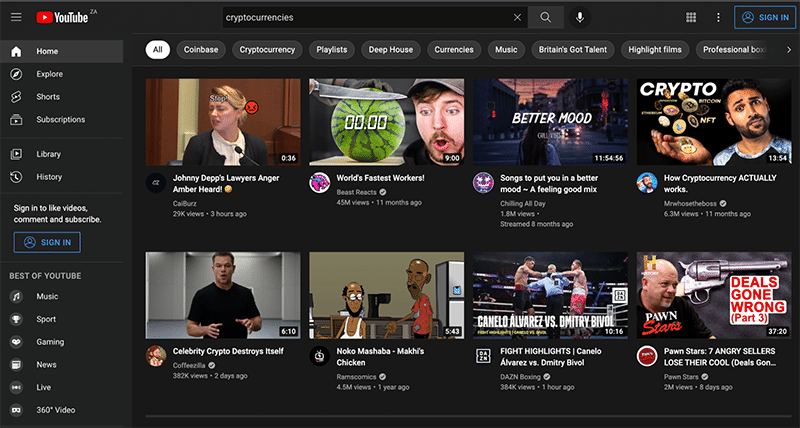
Task: Clear the search box text
Action: (517, 17)
